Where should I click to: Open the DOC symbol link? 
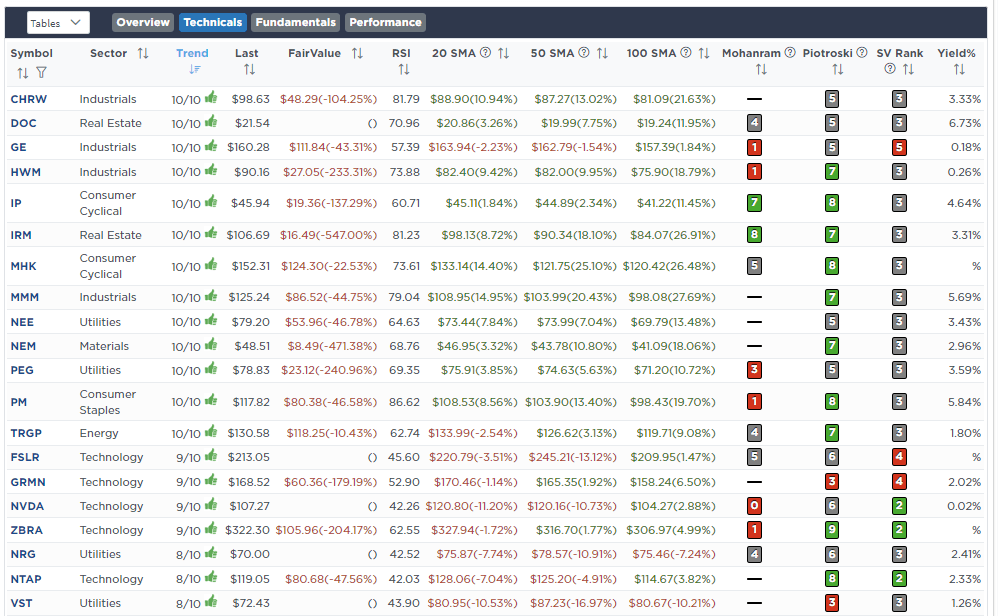click(x=24, y=123)
